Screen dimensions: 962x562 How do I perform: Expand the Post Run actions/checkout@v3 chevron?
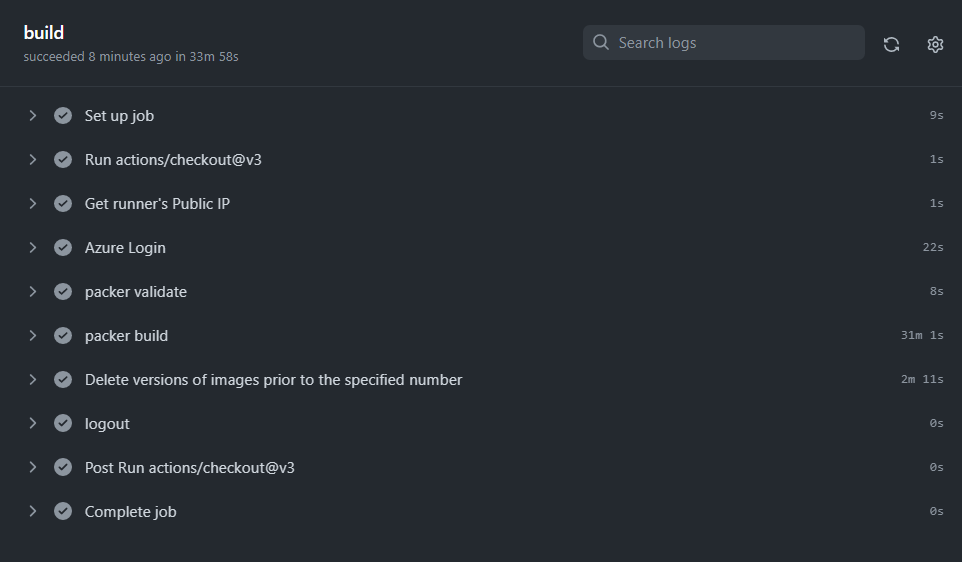tap(33, 468)
